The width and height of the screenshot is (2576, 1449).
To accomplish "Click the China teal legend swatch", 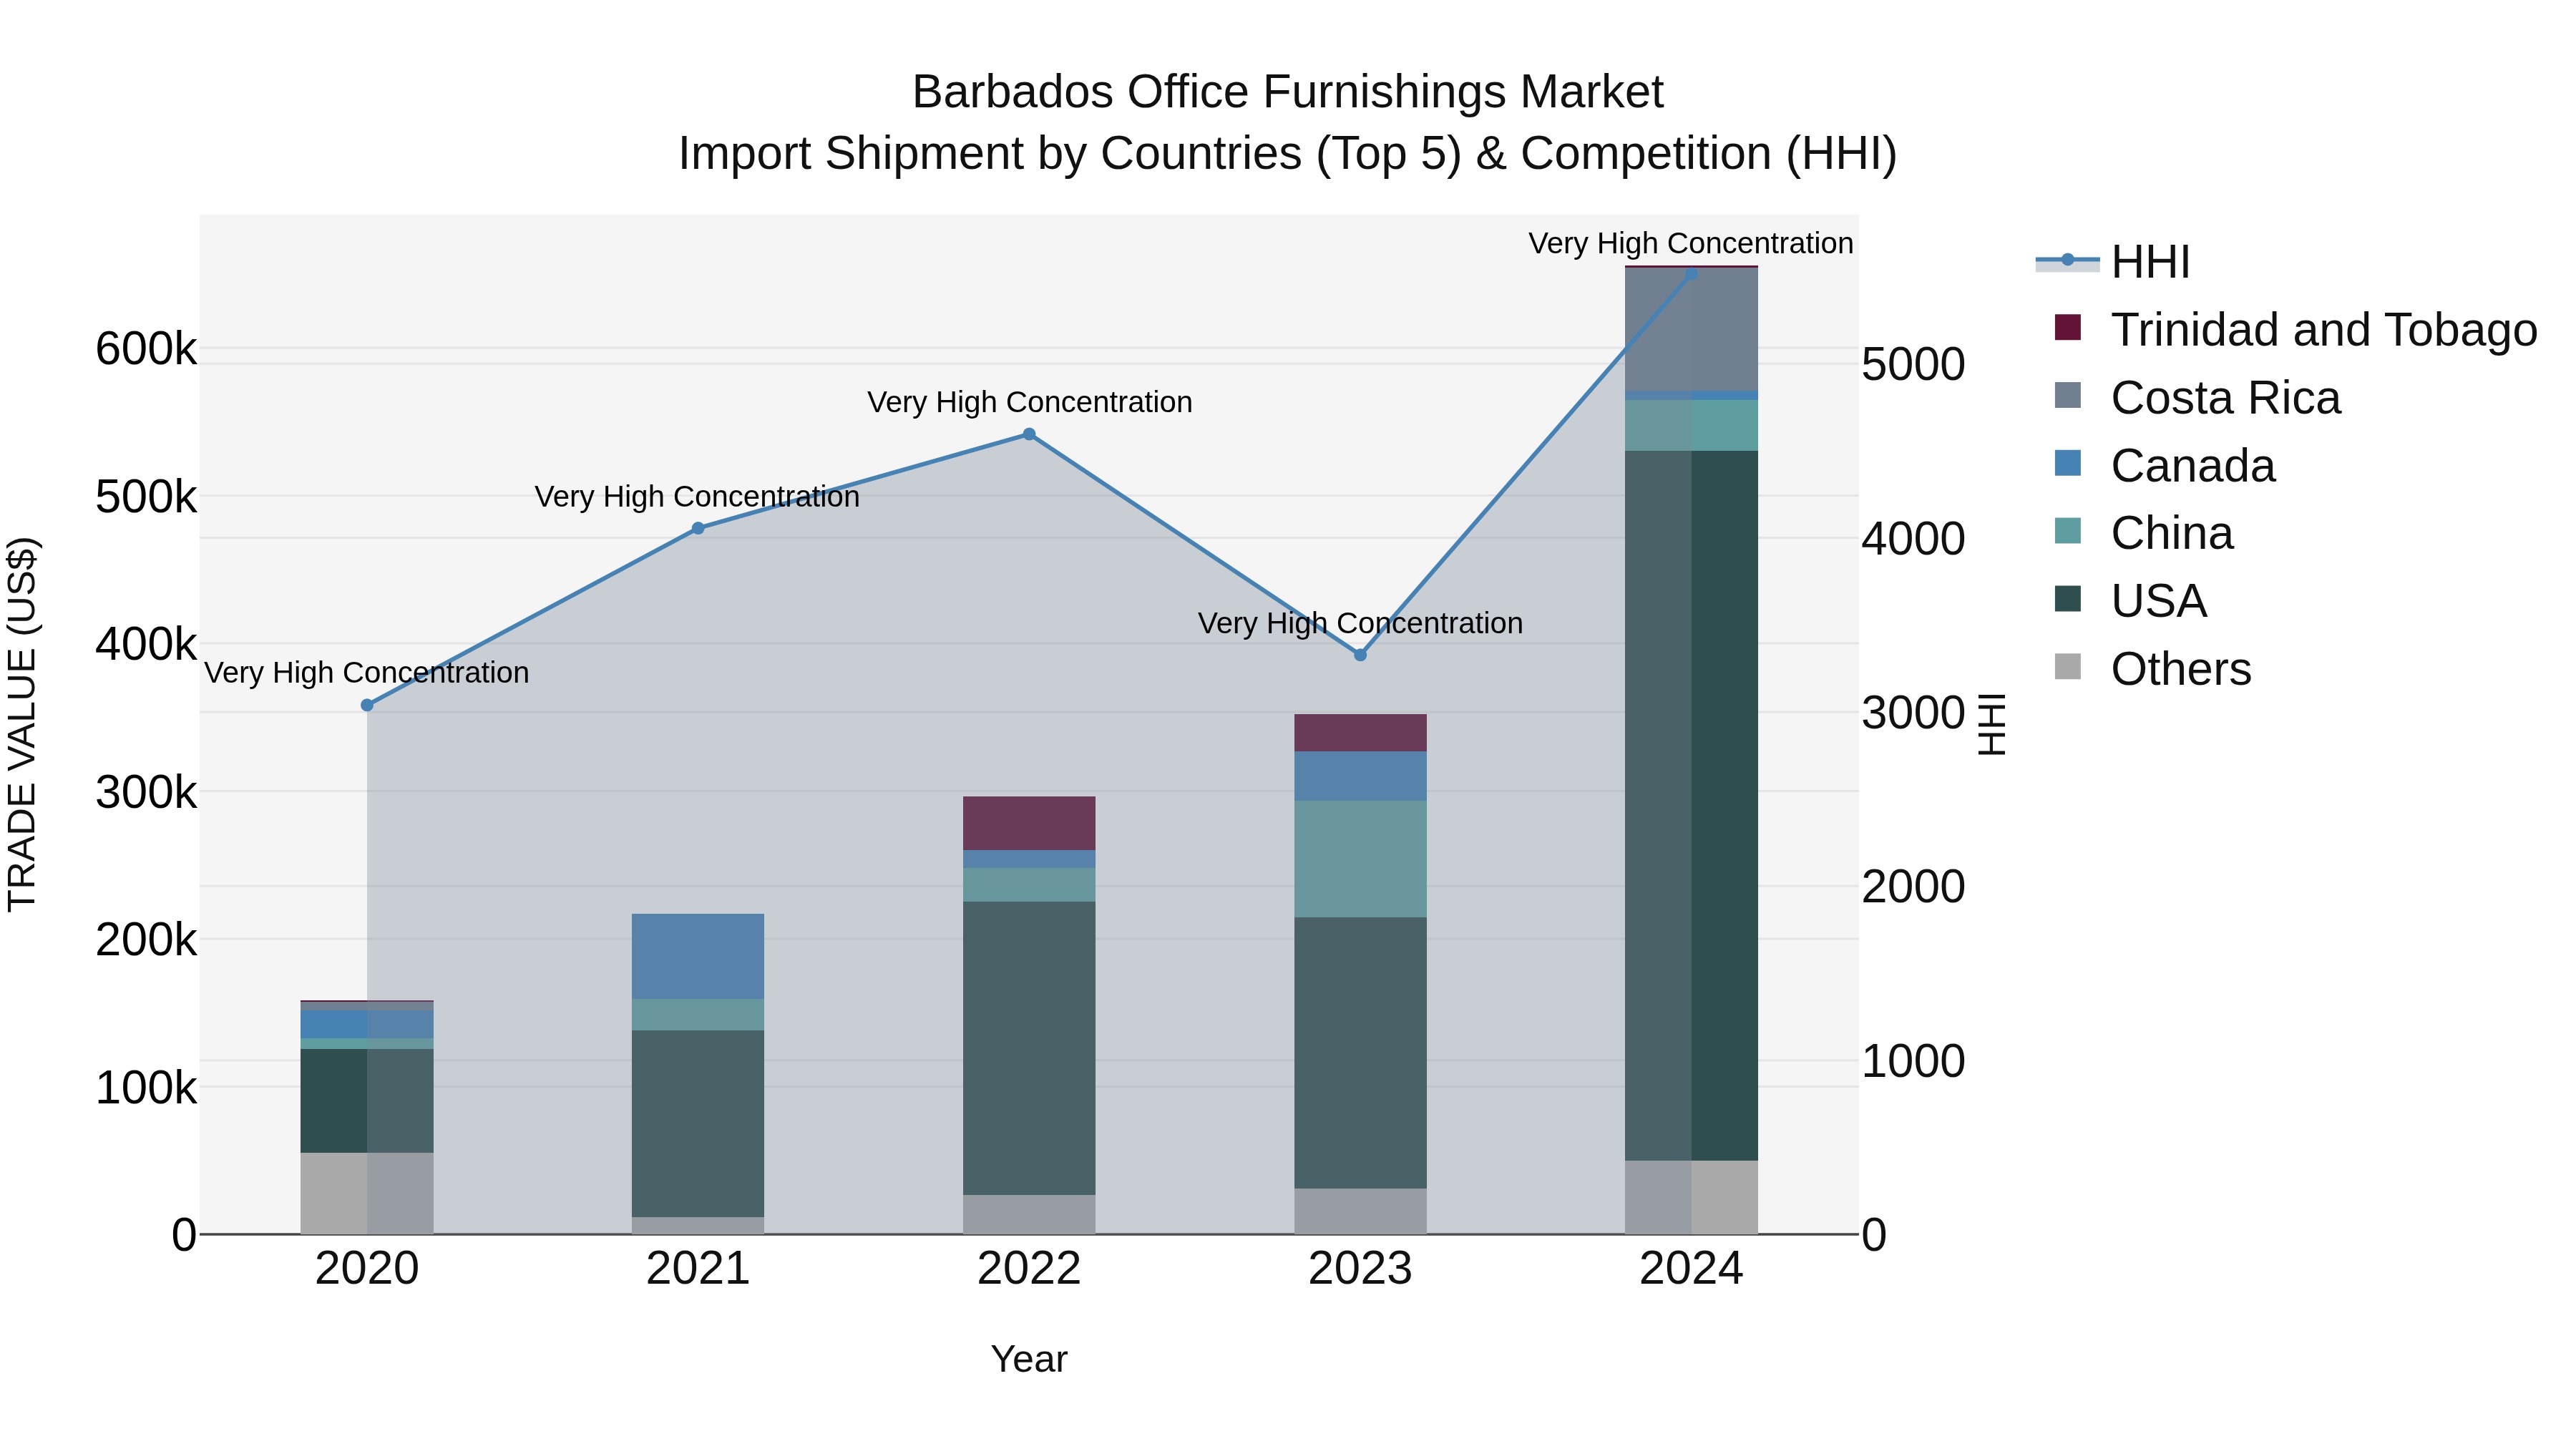I will (x=2067, y=531).
